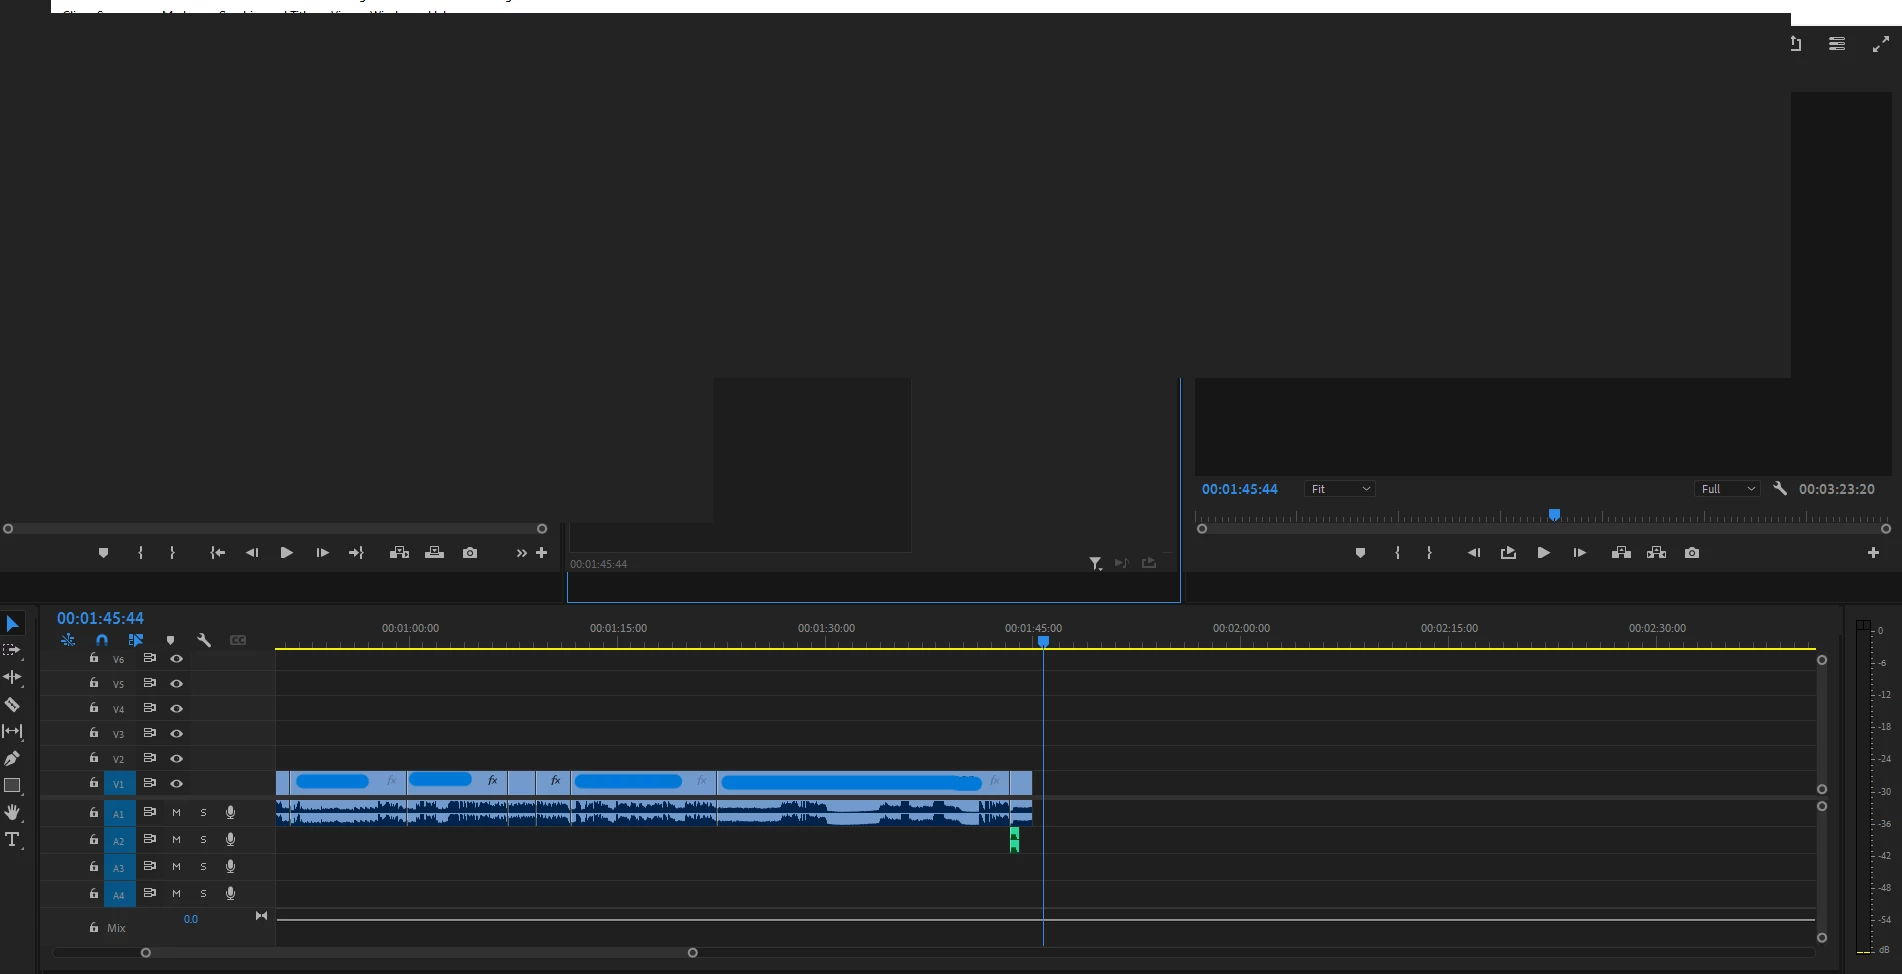The image size is (1902, 974).
Task: Click the Program monitor Extract button
Action: [1656, 553]
